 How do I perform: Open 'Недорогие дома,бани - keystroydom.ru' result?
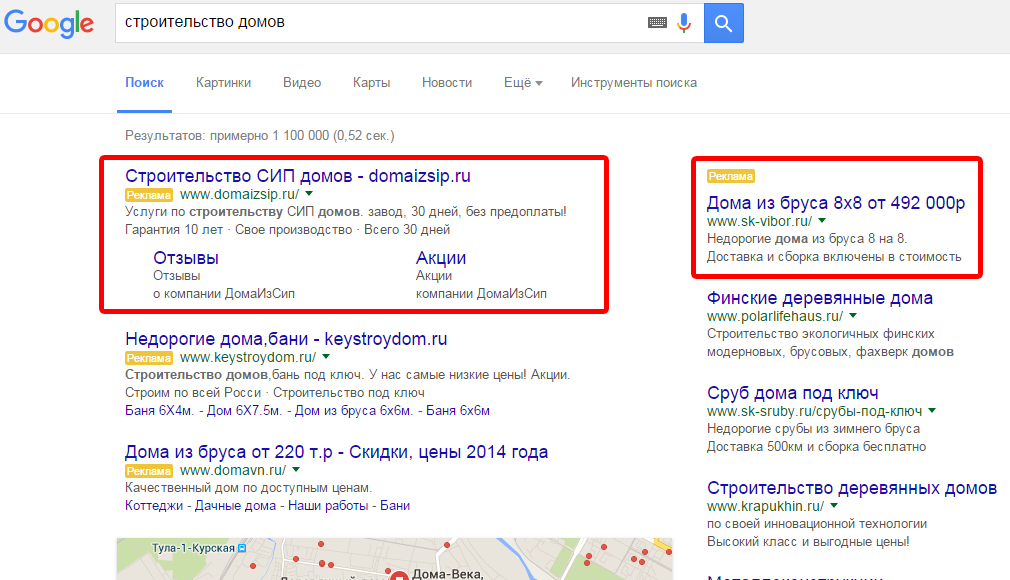click(x=286, y=339)
